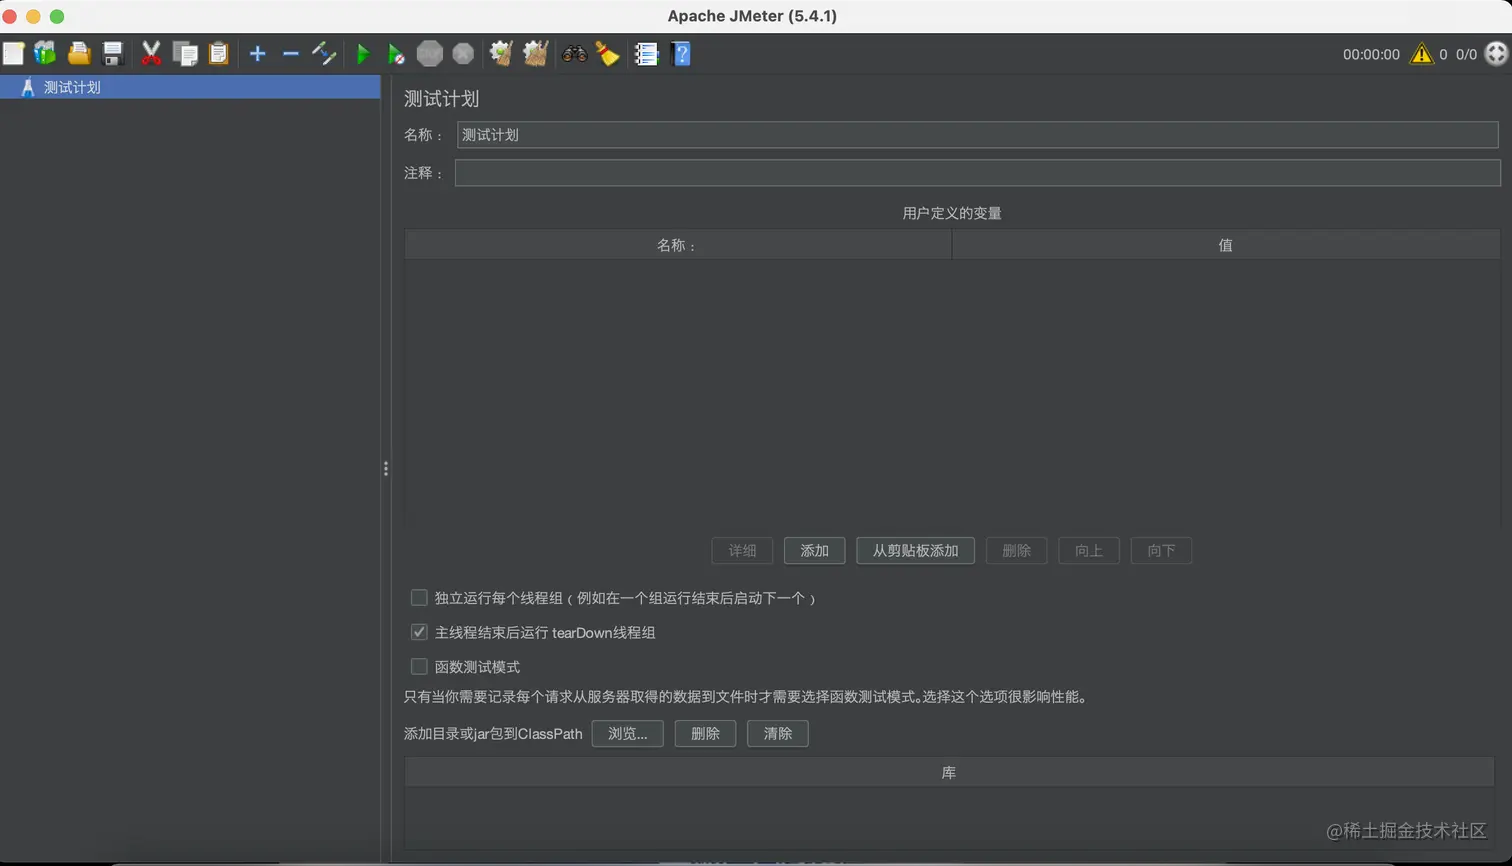
Task: Open an existing test plan via folder icon
Action: click(x=78, y=53)
